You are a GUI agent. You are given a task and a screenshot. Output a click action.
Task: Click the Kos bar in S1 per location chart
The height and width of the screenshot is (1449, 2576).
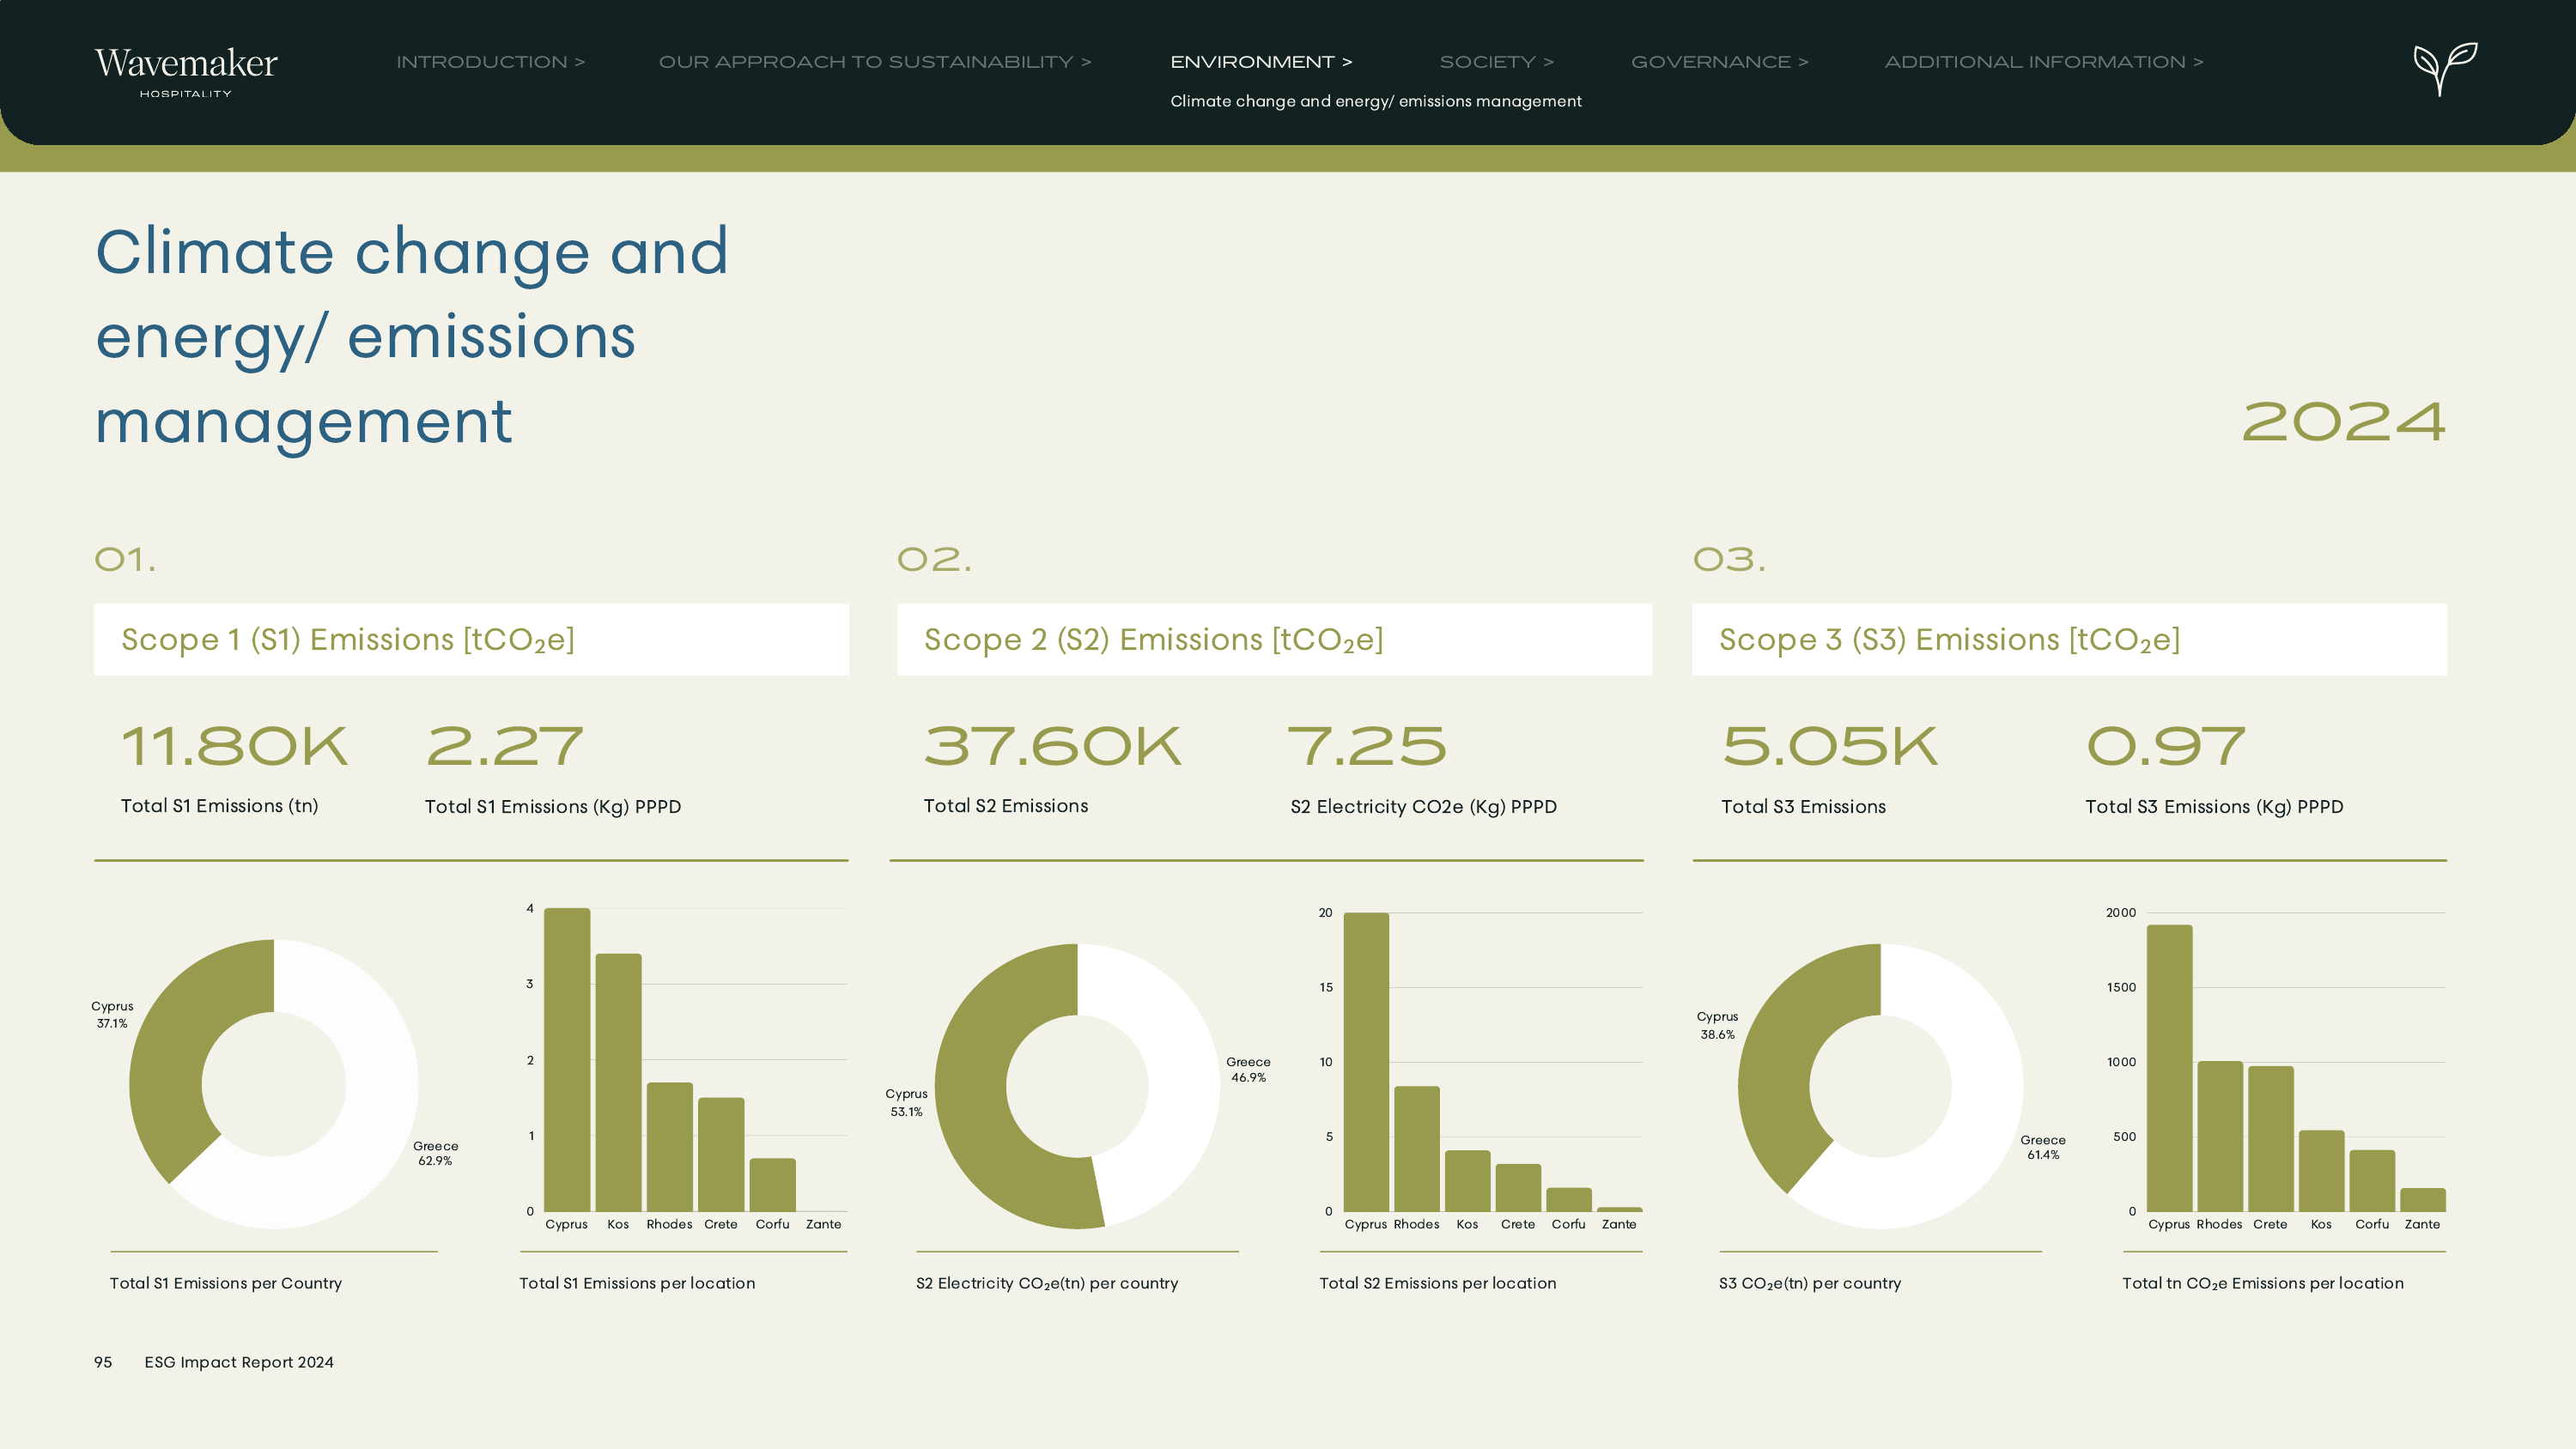[618, 1082]
